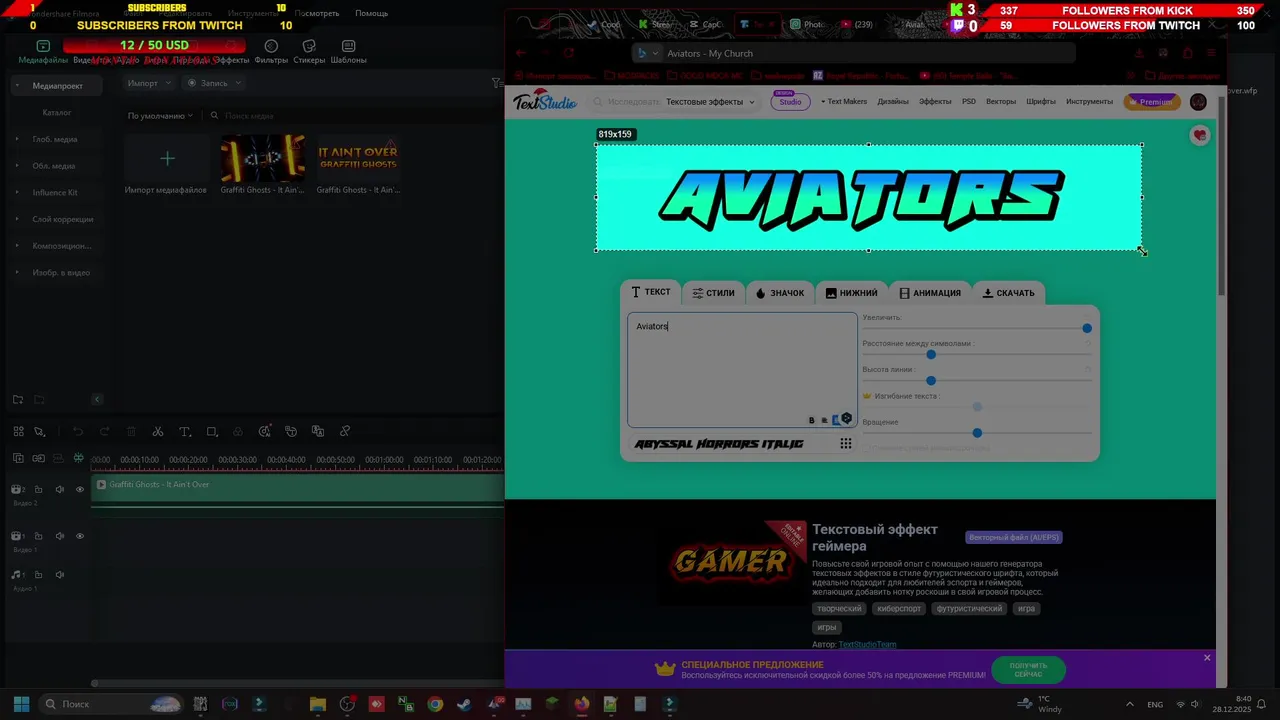Click the new folder icon under media tree

coord(18,400)
